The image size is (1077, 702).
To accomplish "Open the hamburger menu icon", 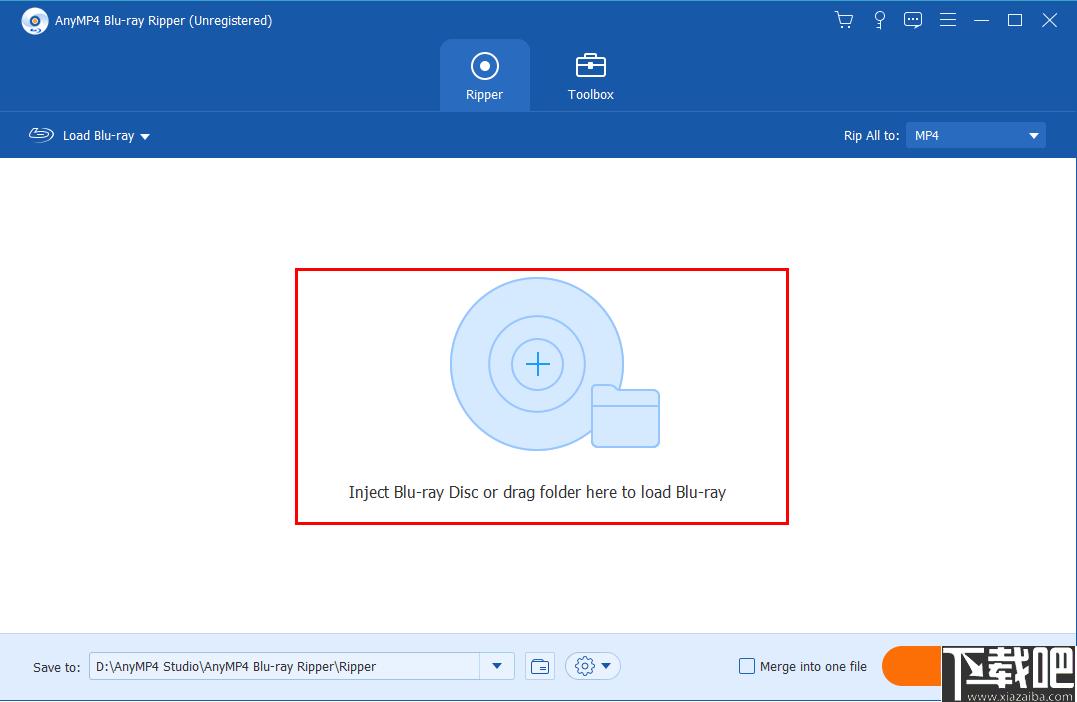I will click(948, 20).
